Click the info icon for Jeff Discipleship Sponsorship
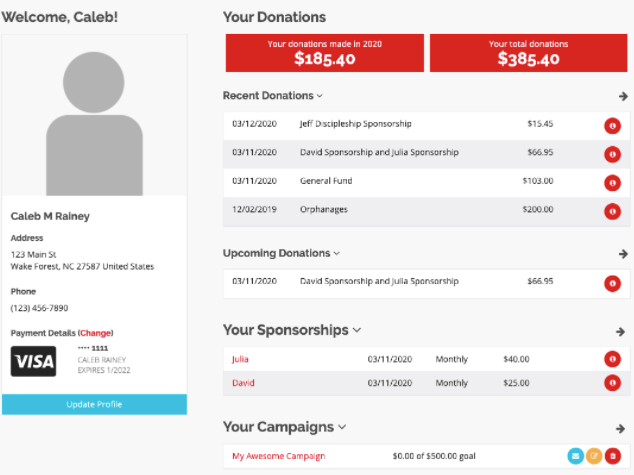634x475 pixels. pyautogui.click(x=612, y=126)
